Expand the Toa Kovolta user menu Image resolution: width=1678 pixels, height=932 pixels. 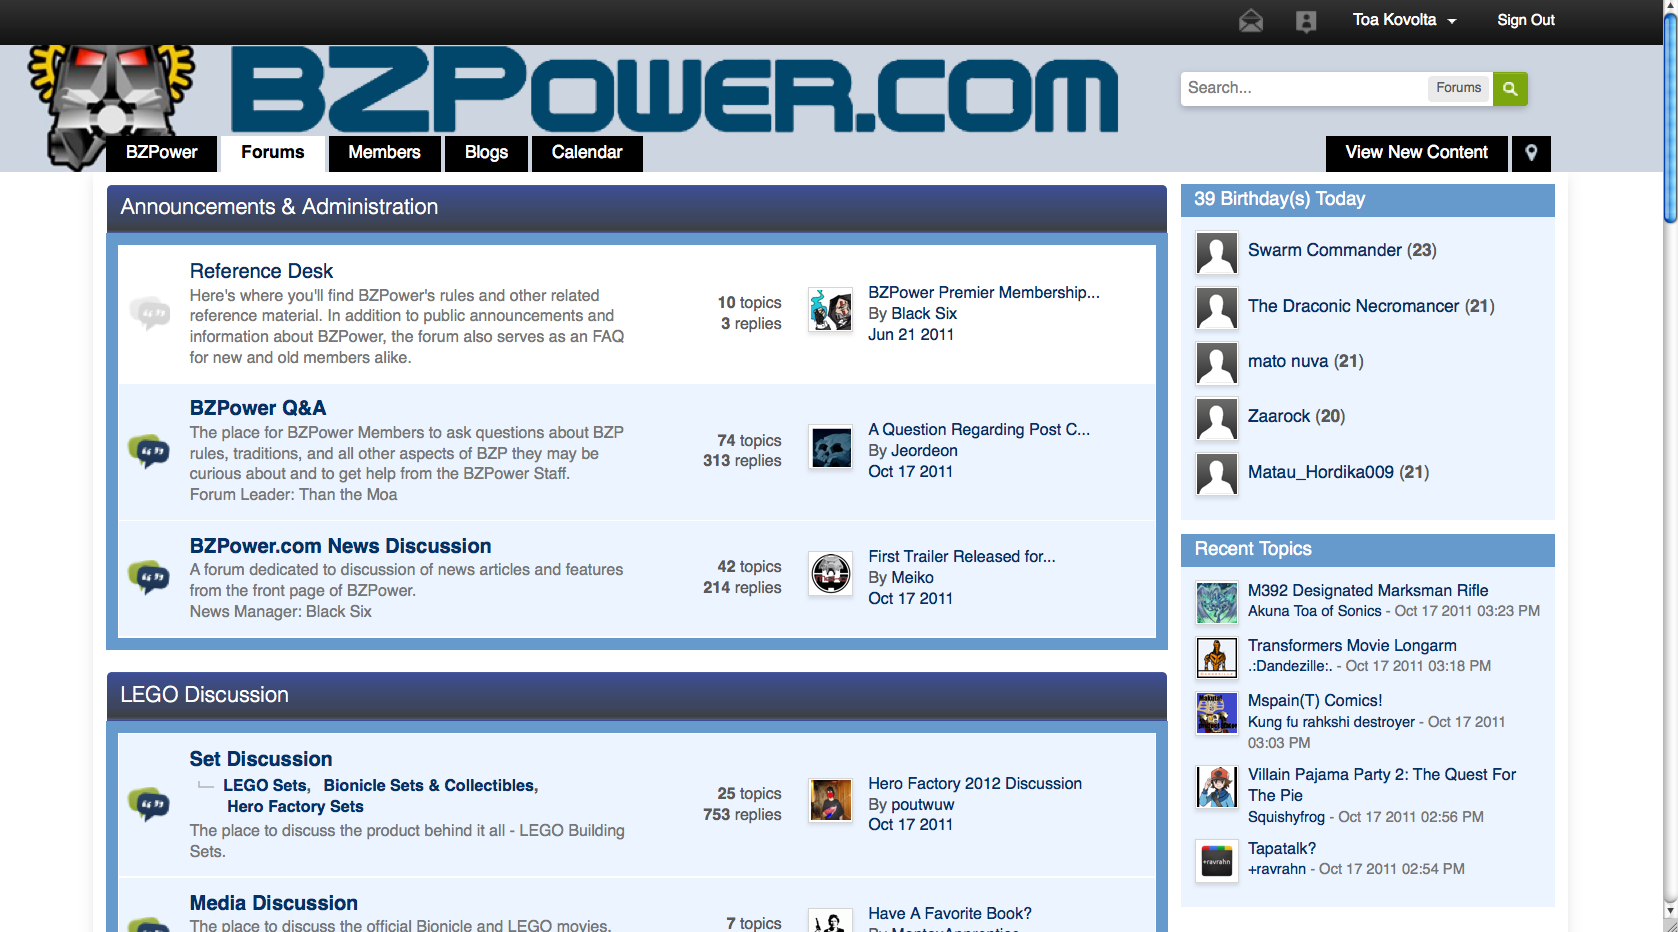[1404, 20]
